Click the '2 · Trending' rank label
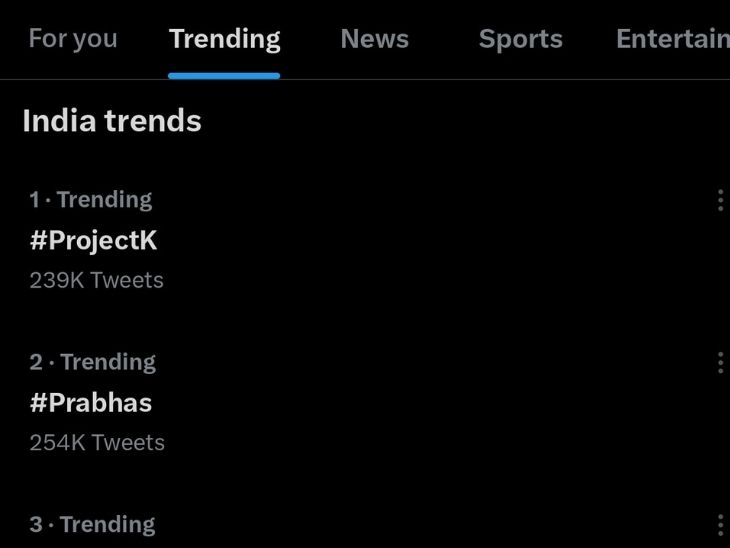Viewport: 730px width, 548px height. point(93,362)
